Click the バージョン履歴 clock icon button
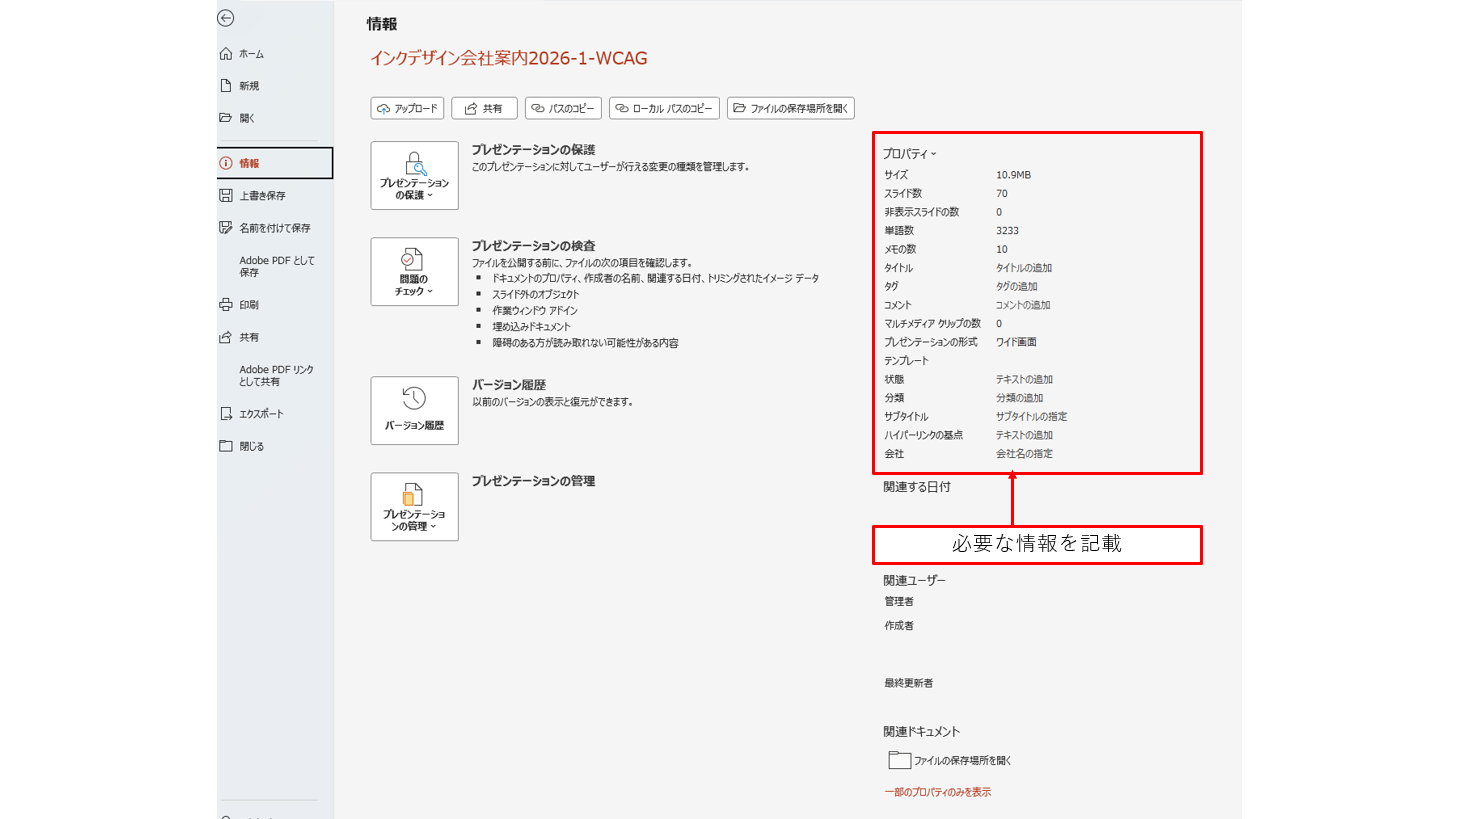The width and height of the screenshot is (1457, 819). (414, 410)
